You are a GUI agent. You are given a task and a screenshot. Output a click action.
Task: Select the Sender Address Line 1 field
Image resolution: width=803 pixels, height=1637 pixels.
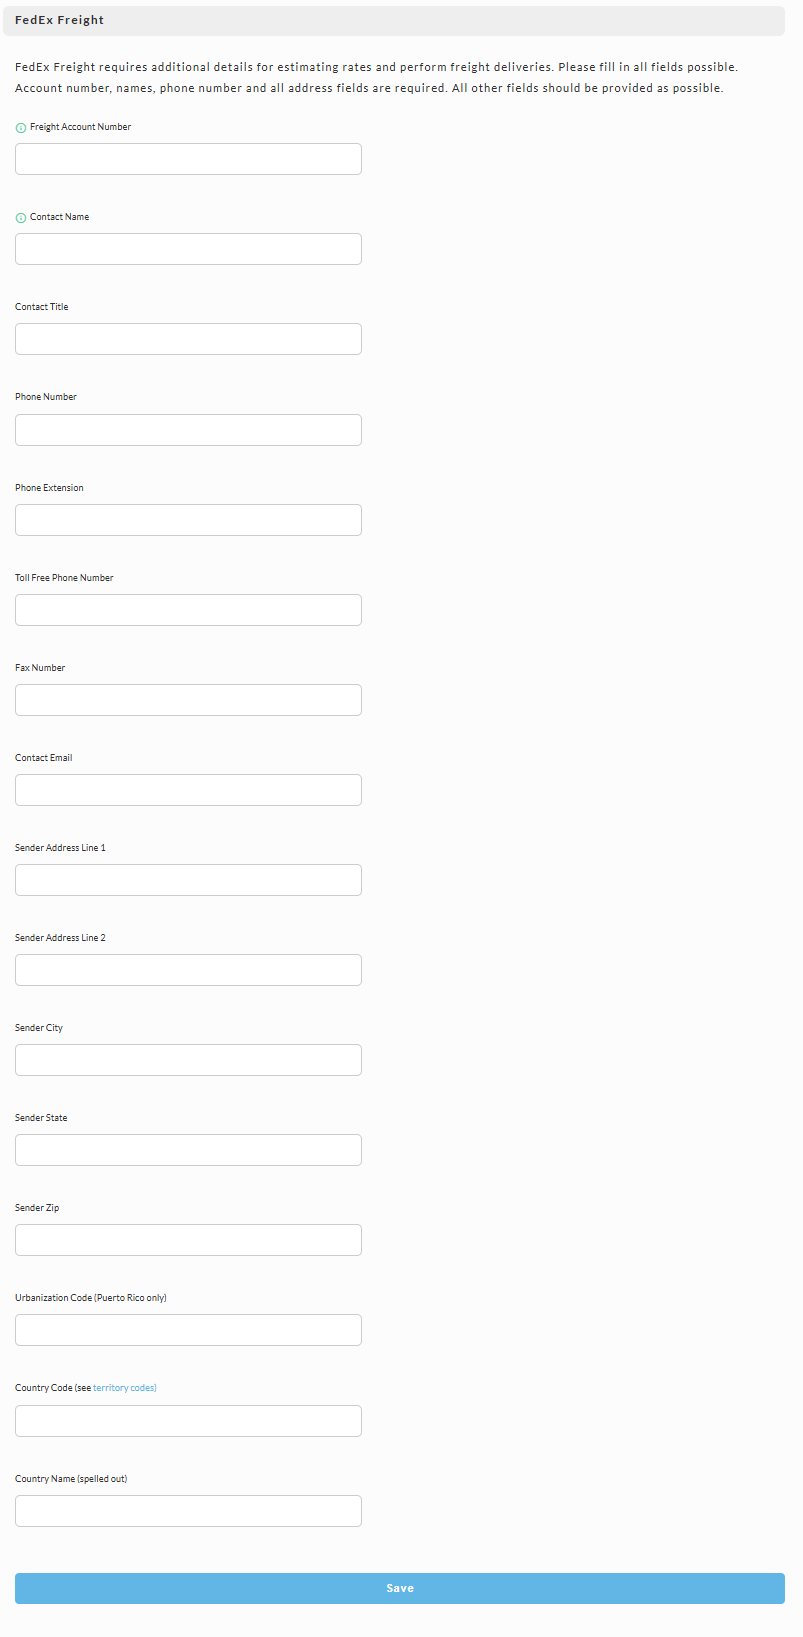click(x=188, y=880)
